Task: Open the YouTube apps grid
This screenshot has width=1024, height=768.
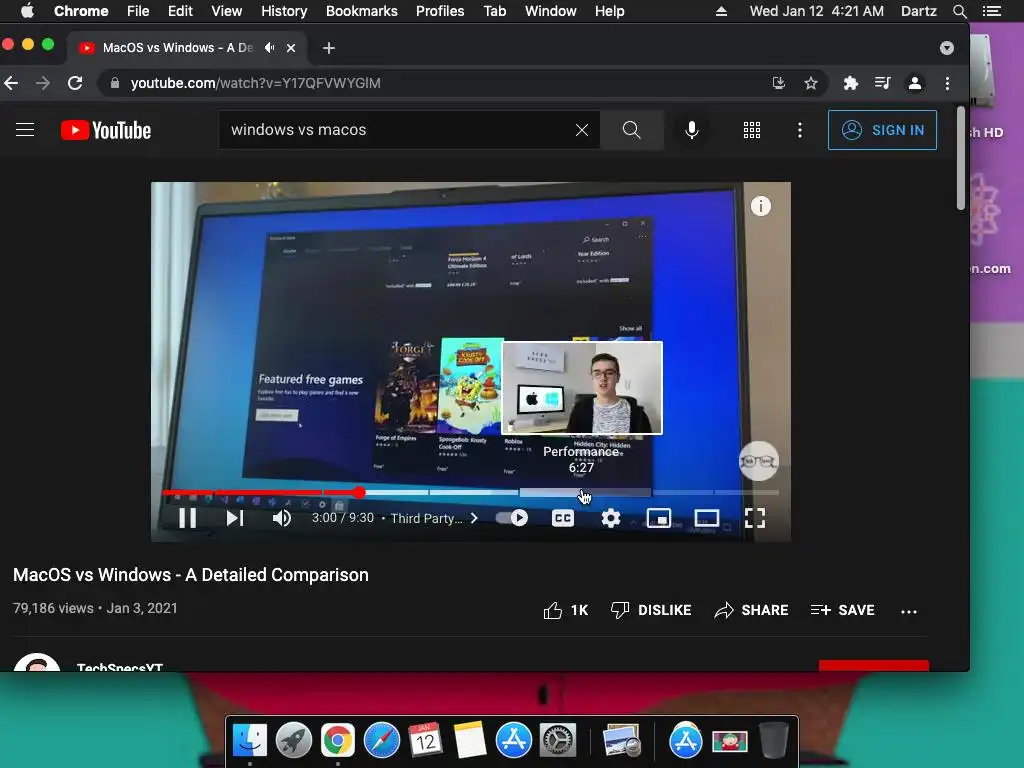Action: tap(752, 130)
